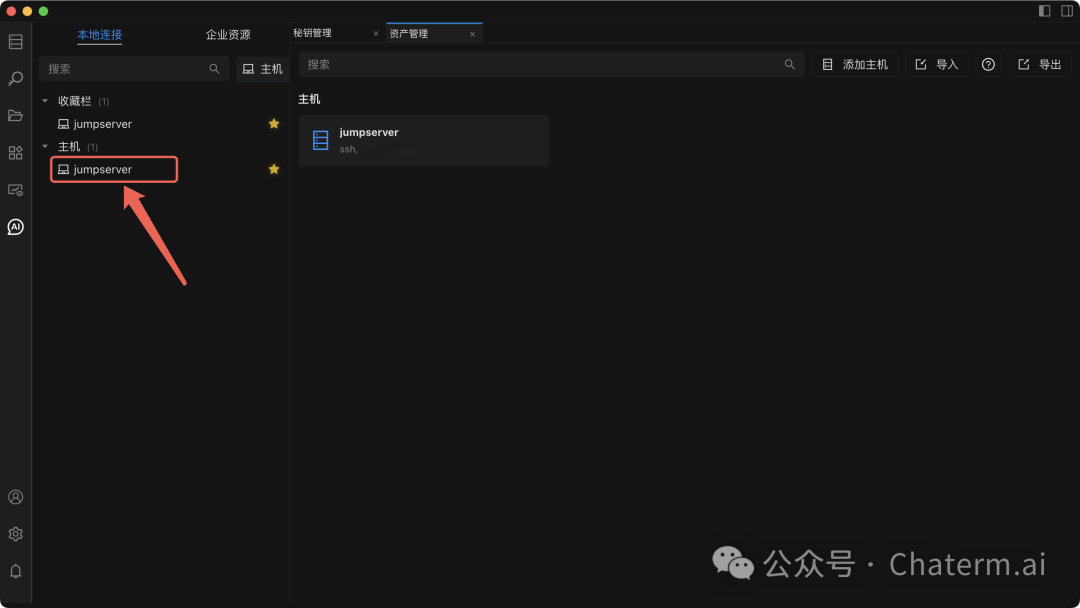Screen dimensions: 1080x608
Task: Open the jumpserver host card
Action: click(x=424, y=140)
